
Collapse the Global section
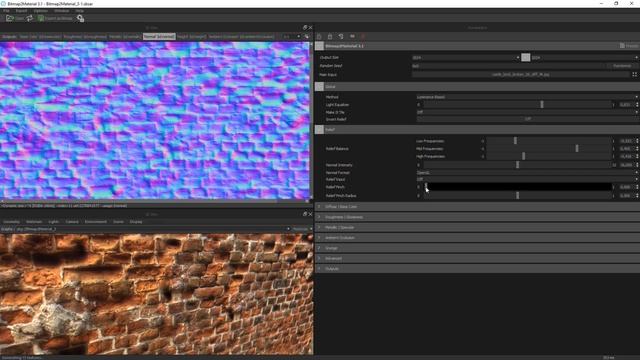[319, 87]
